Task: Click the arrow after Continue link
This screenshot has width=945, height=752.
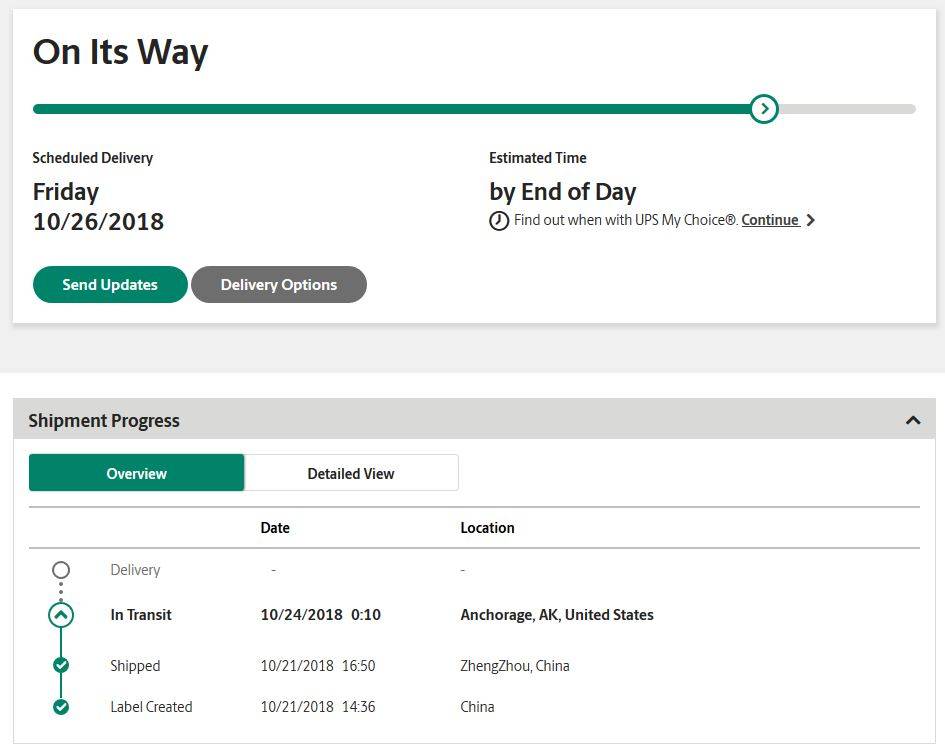Action: tap(811, 220)
